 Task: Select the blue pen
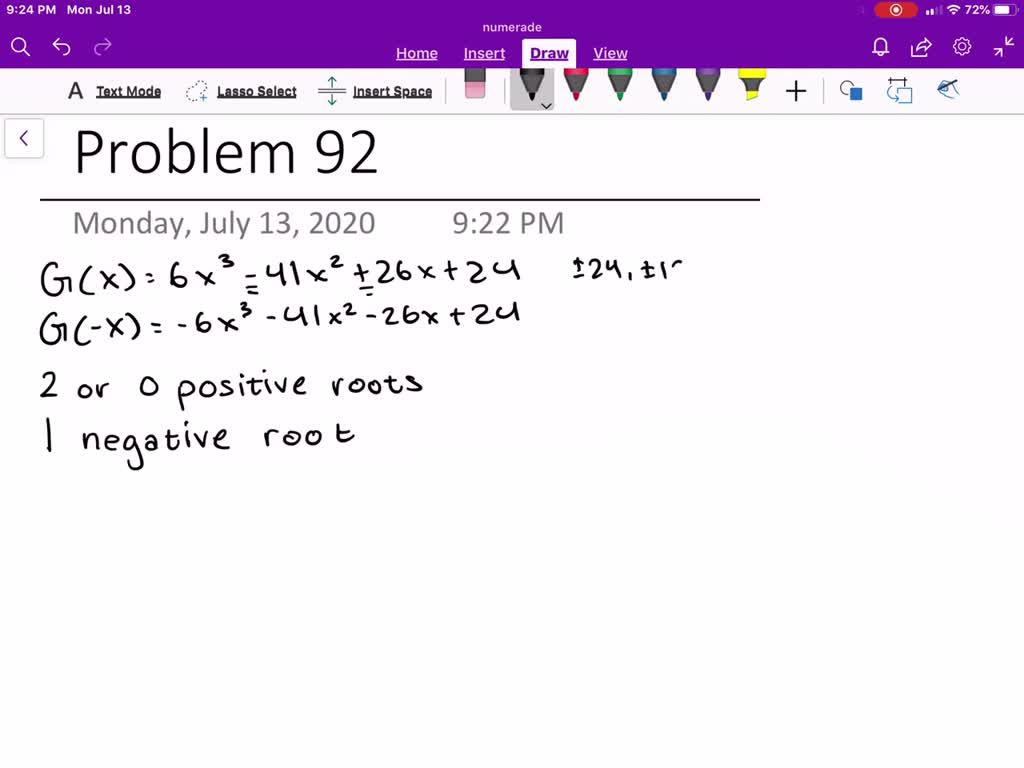click(664, 85)
